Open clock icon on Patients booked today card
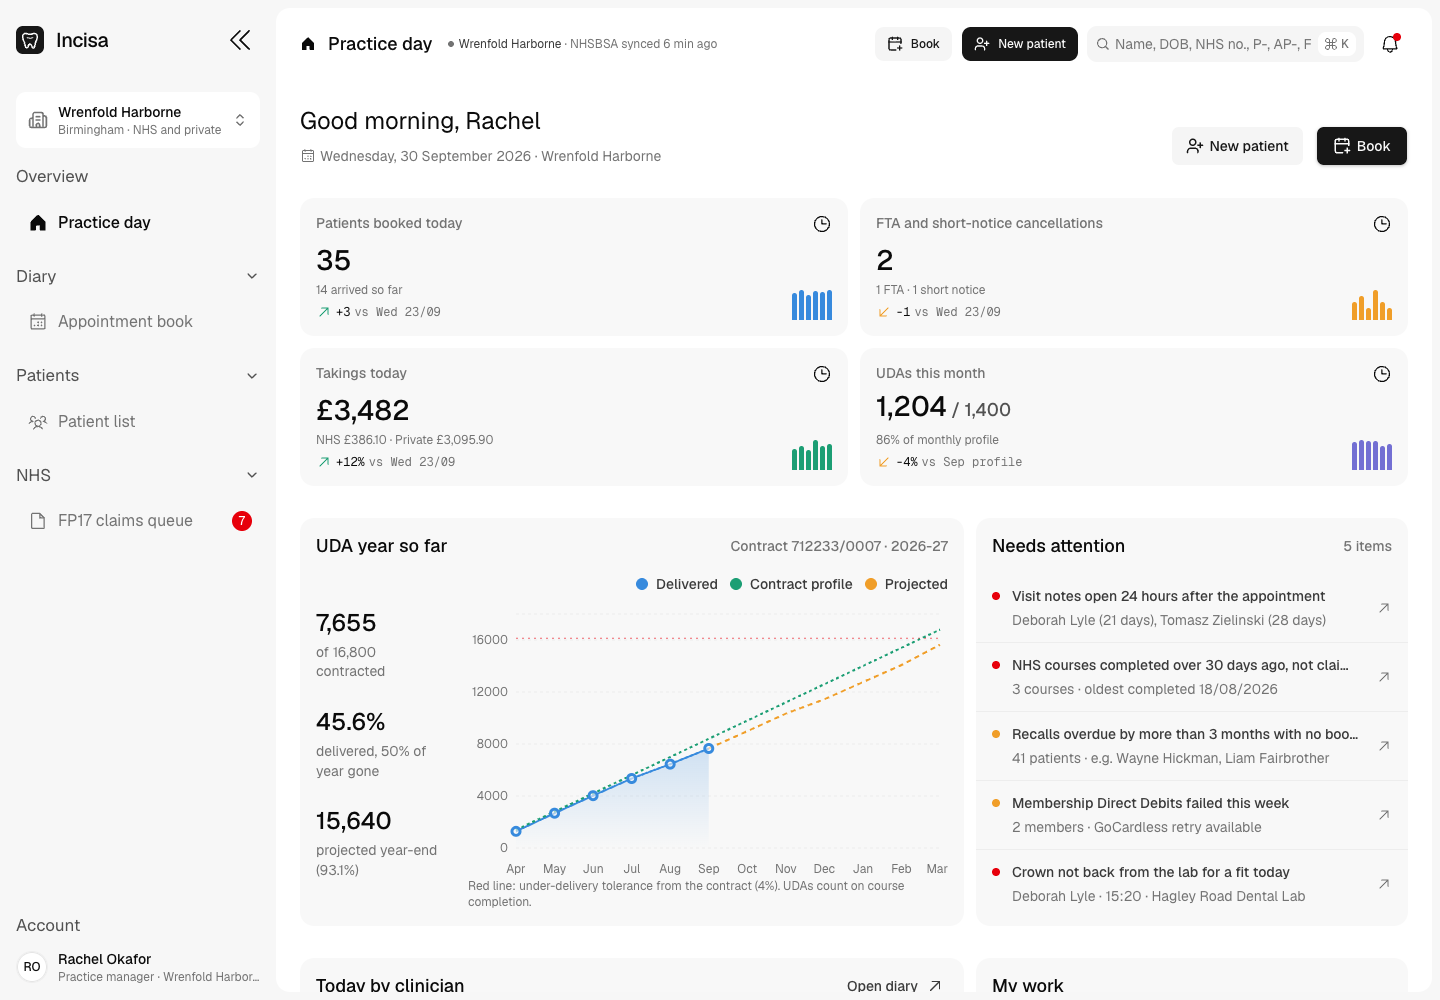The image size is (1440, 1000). tap(822, 224)
